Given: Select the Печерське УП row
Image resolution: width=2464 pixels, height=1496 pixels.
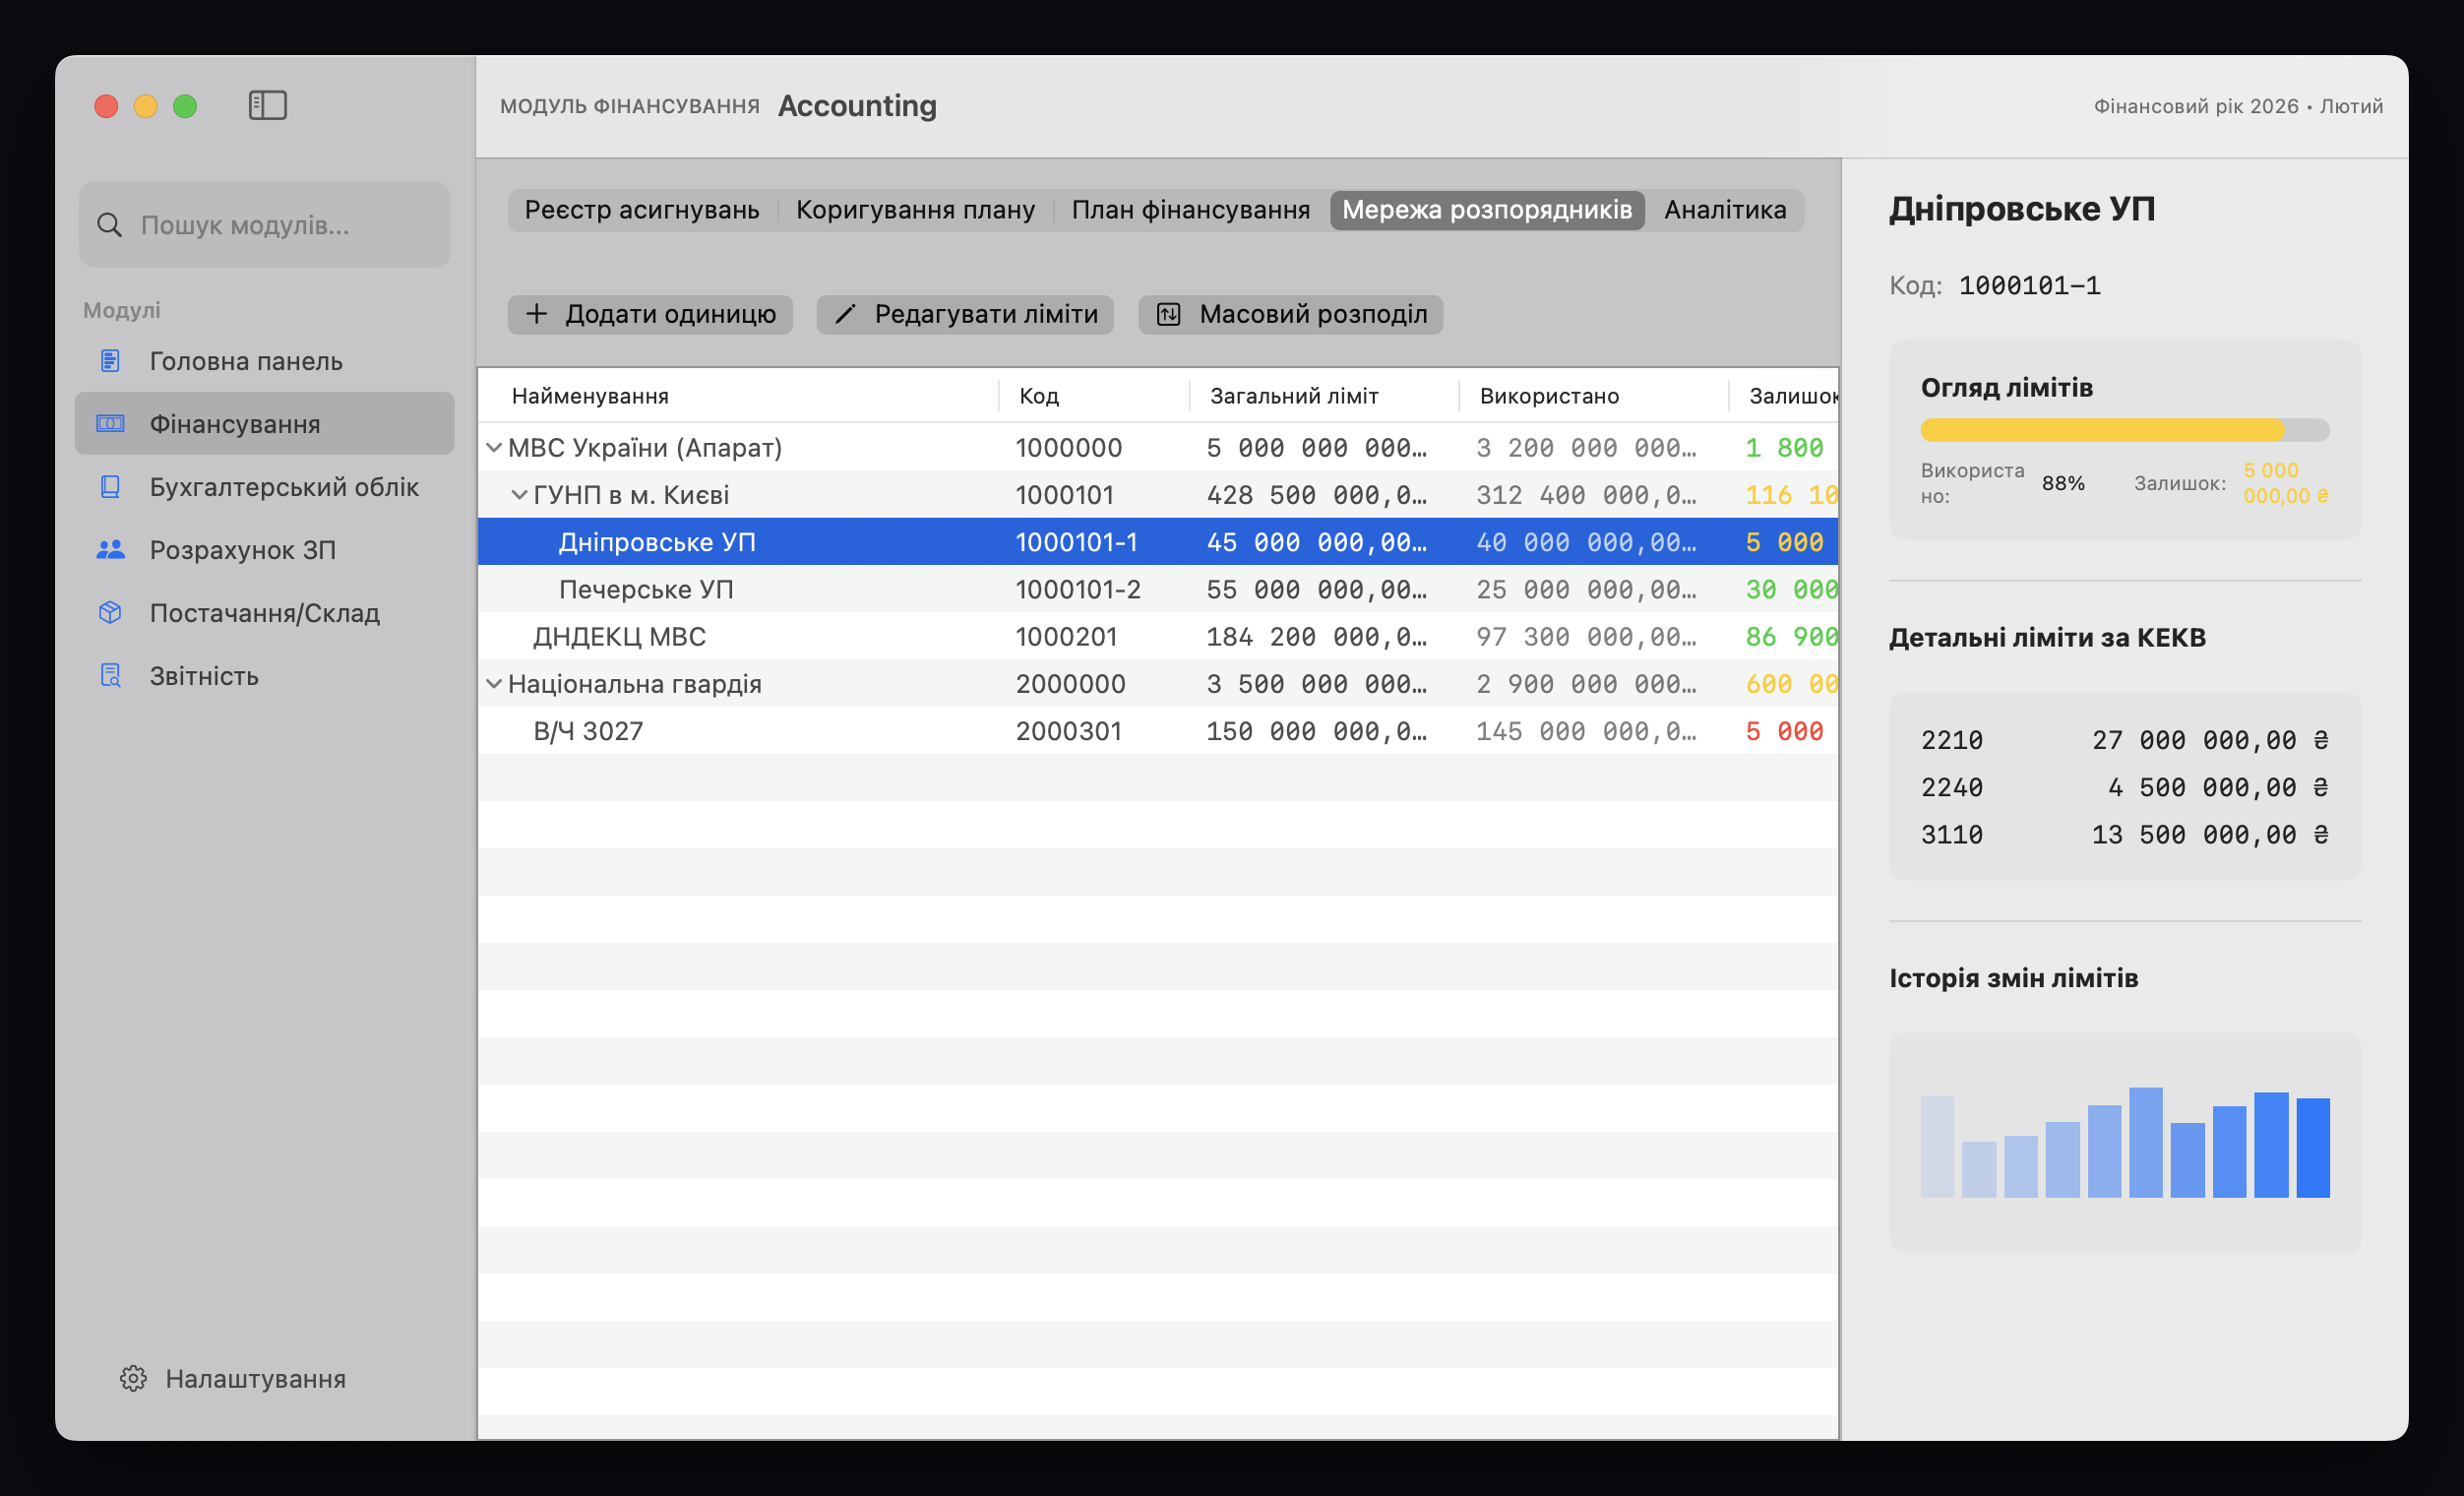Looking at the screenshot, I should pyautogui.click(x=646, y=590).
